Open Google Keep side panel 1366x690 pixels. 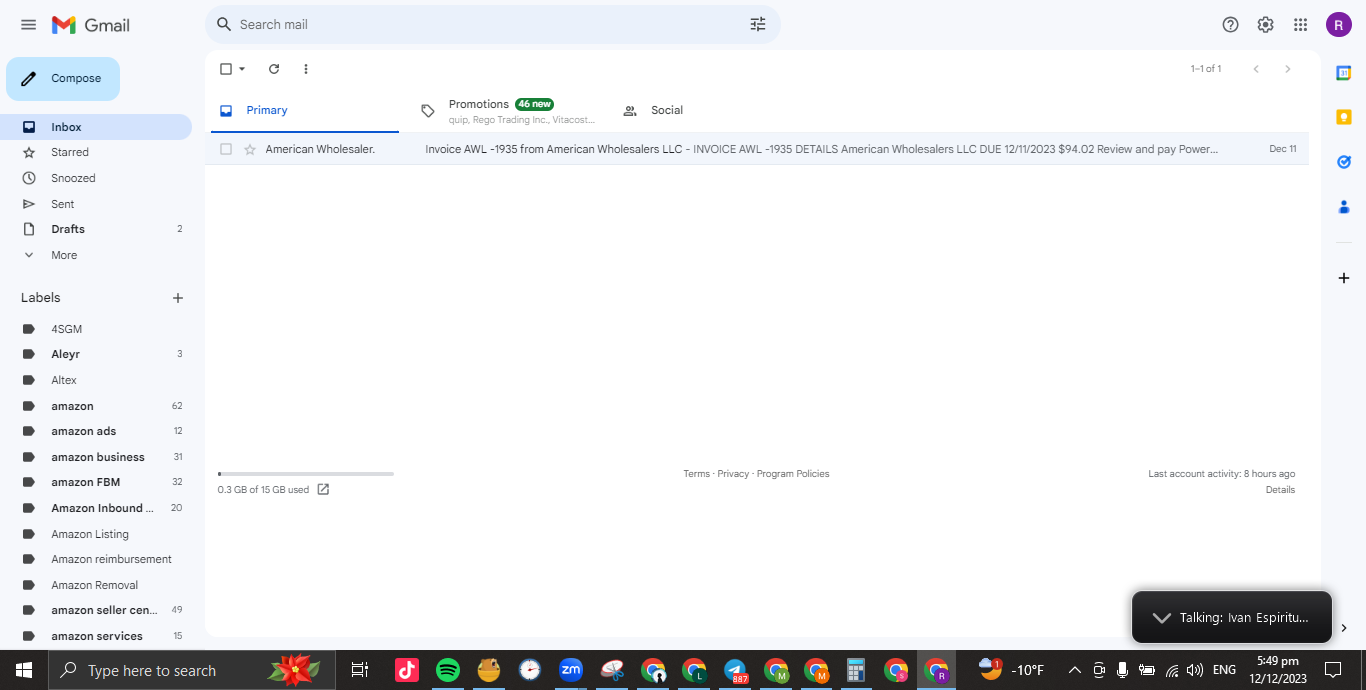click(x=1344, y=117)
